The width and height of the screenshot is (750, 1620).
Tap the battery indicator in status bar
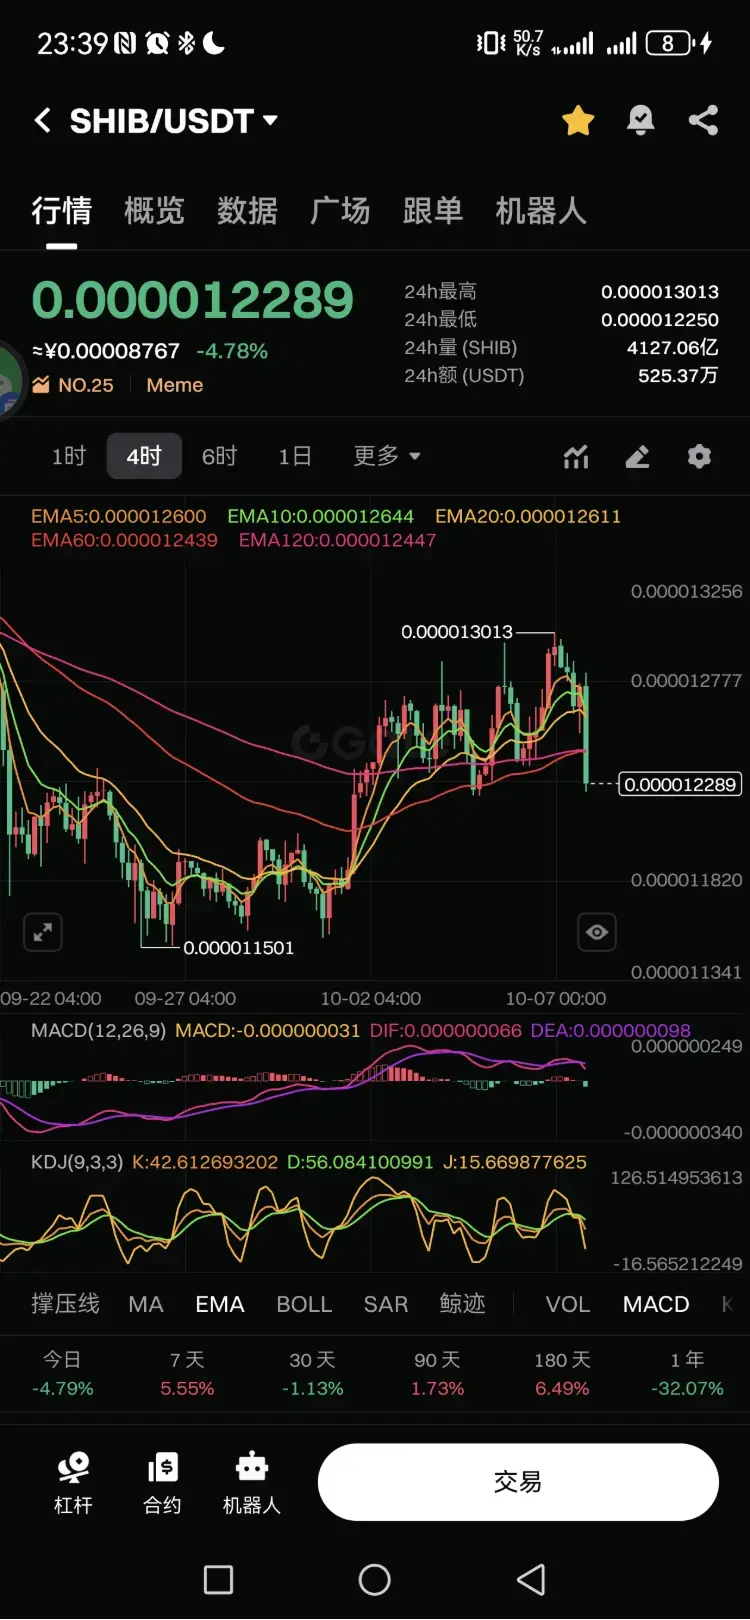[x=669, y=43]
